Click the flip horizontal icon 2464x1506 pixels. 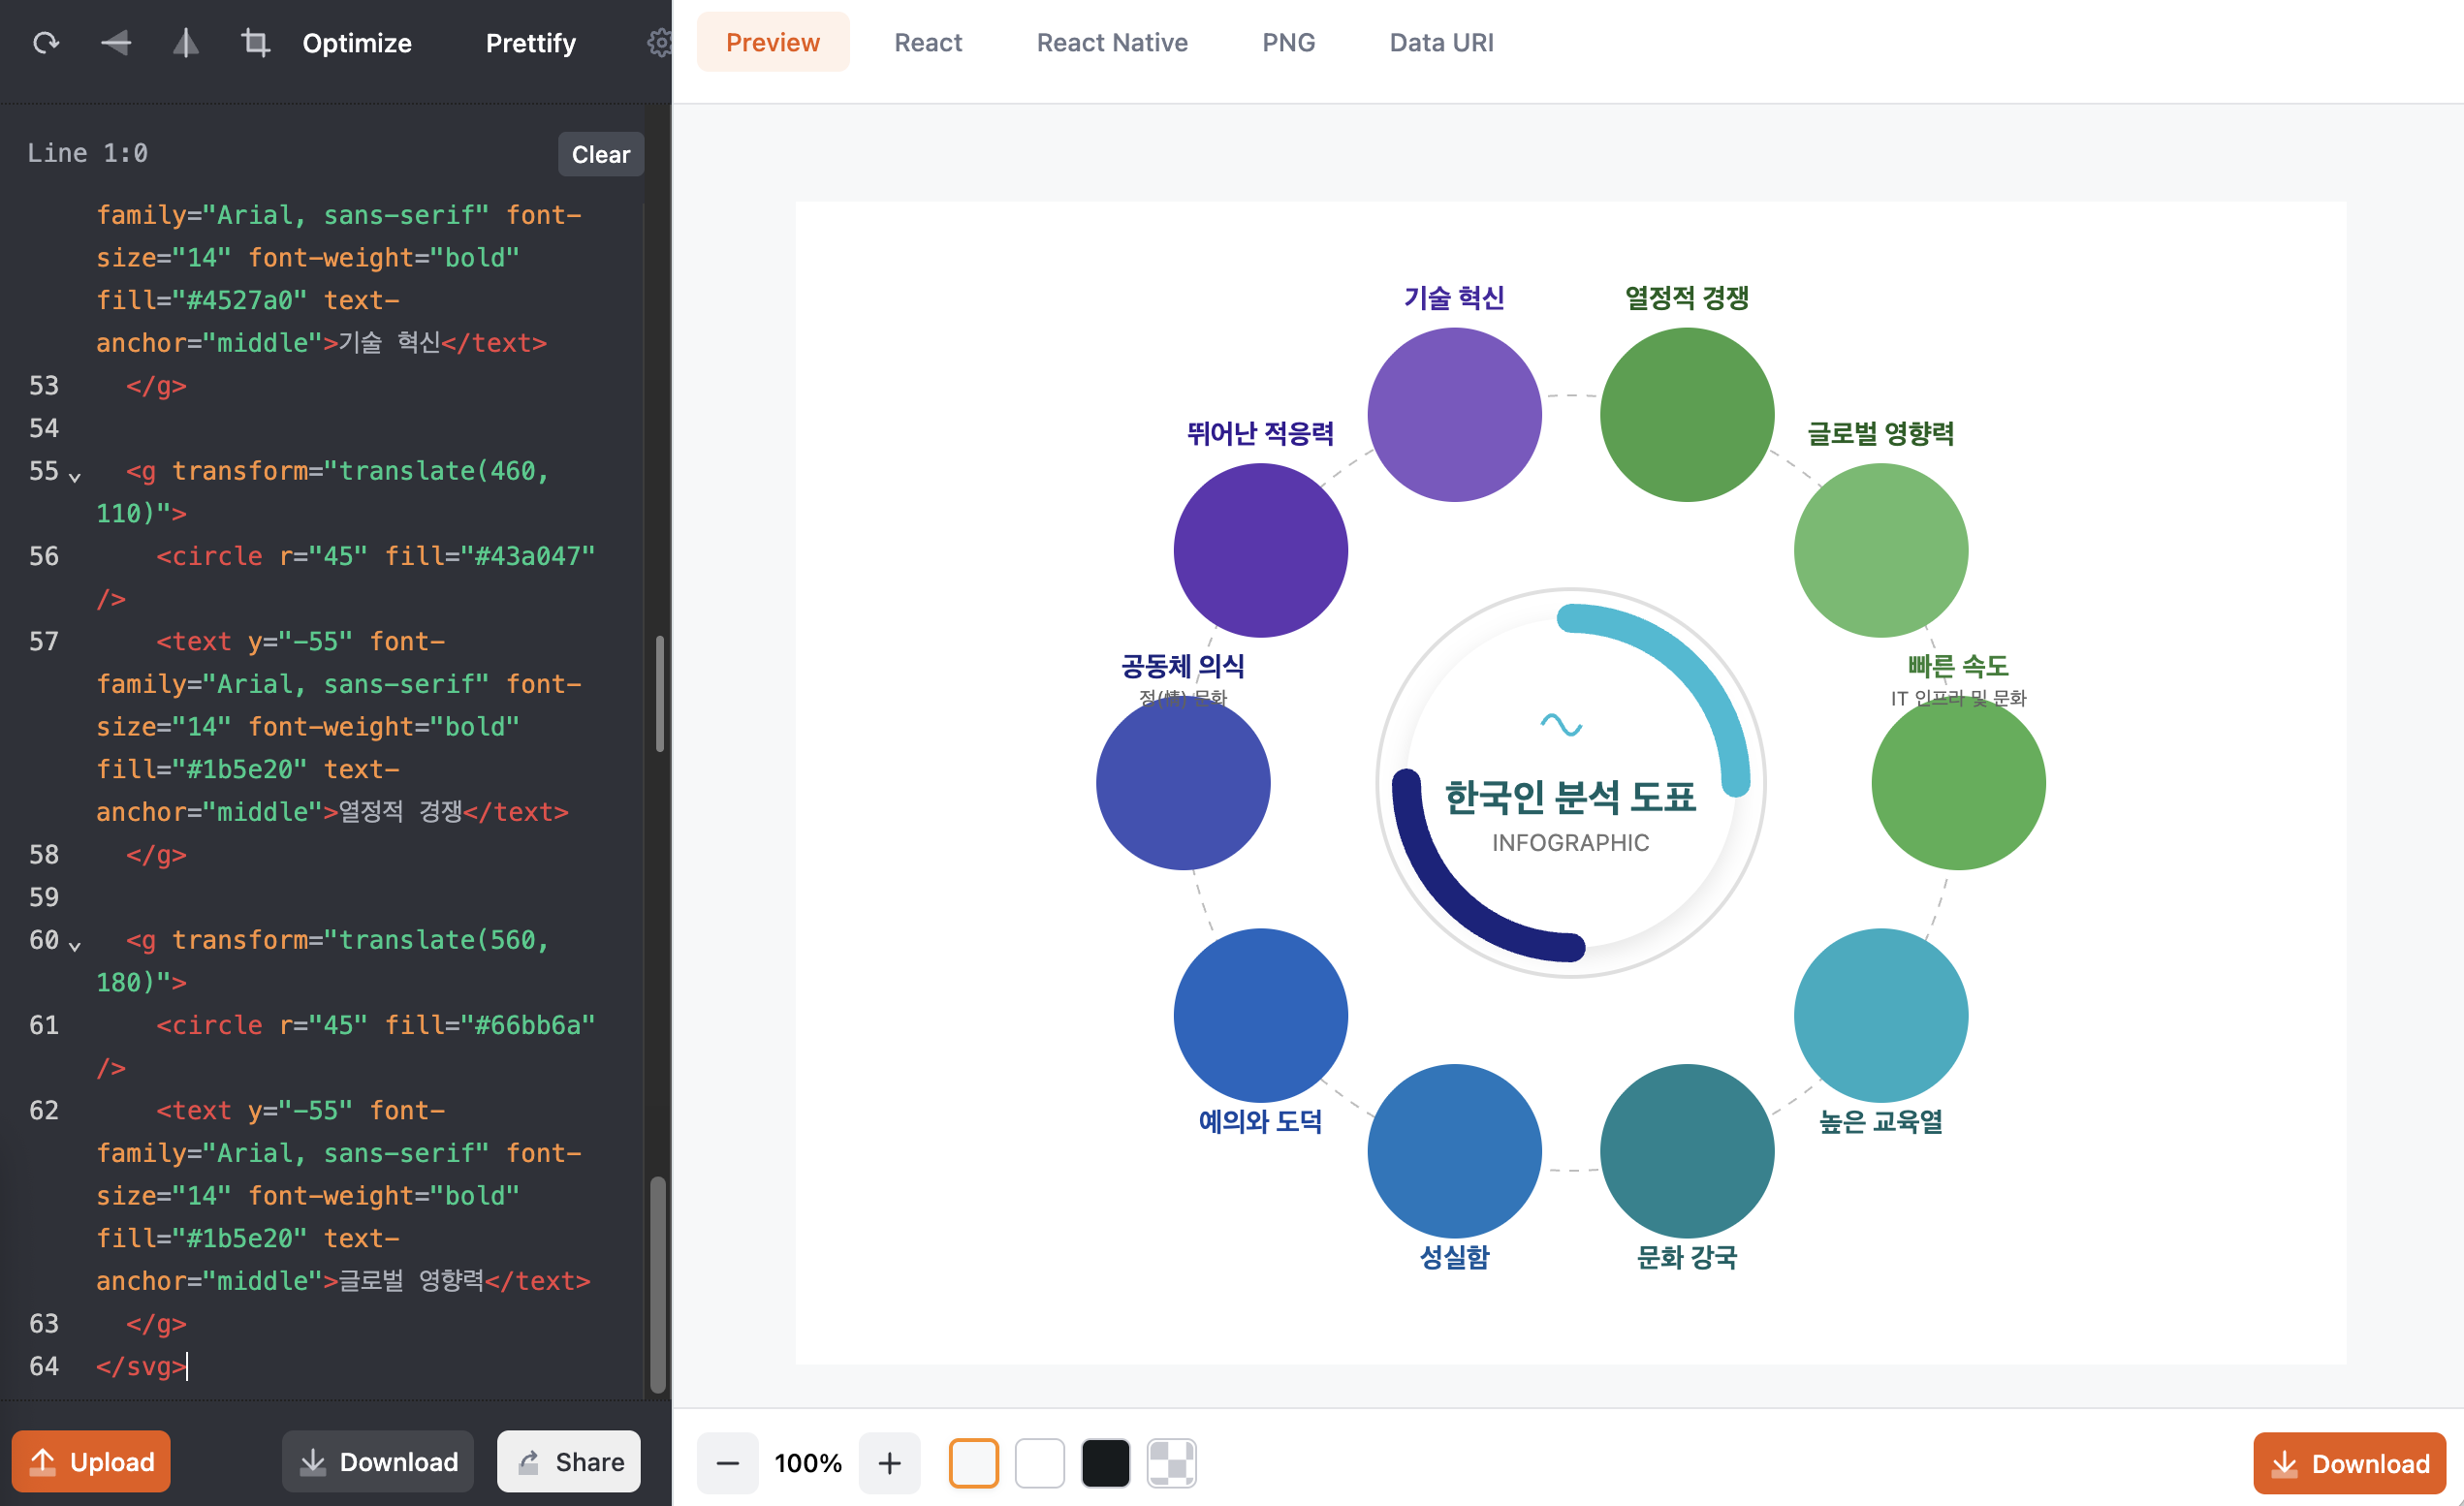[186, 43]
